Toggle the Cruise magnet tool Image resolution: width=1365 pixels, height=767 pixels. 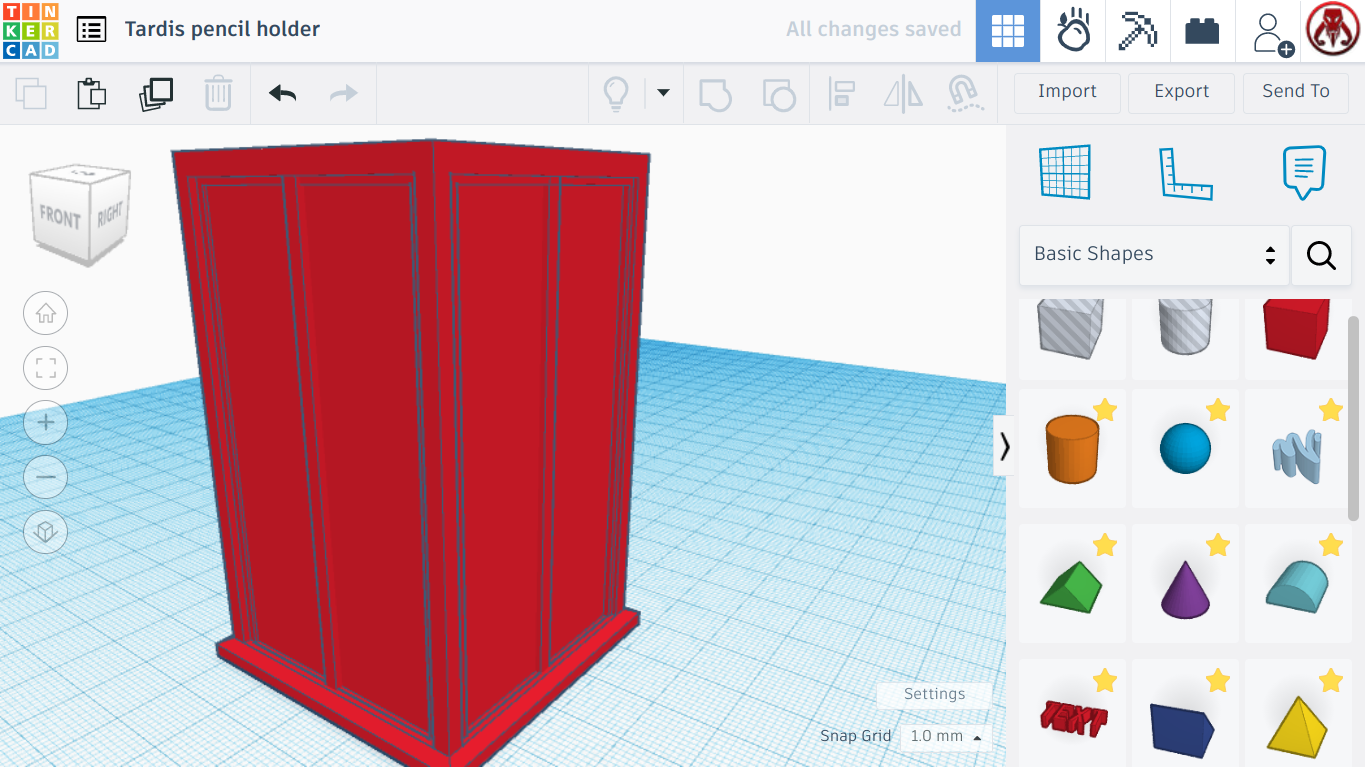point(964,94)
